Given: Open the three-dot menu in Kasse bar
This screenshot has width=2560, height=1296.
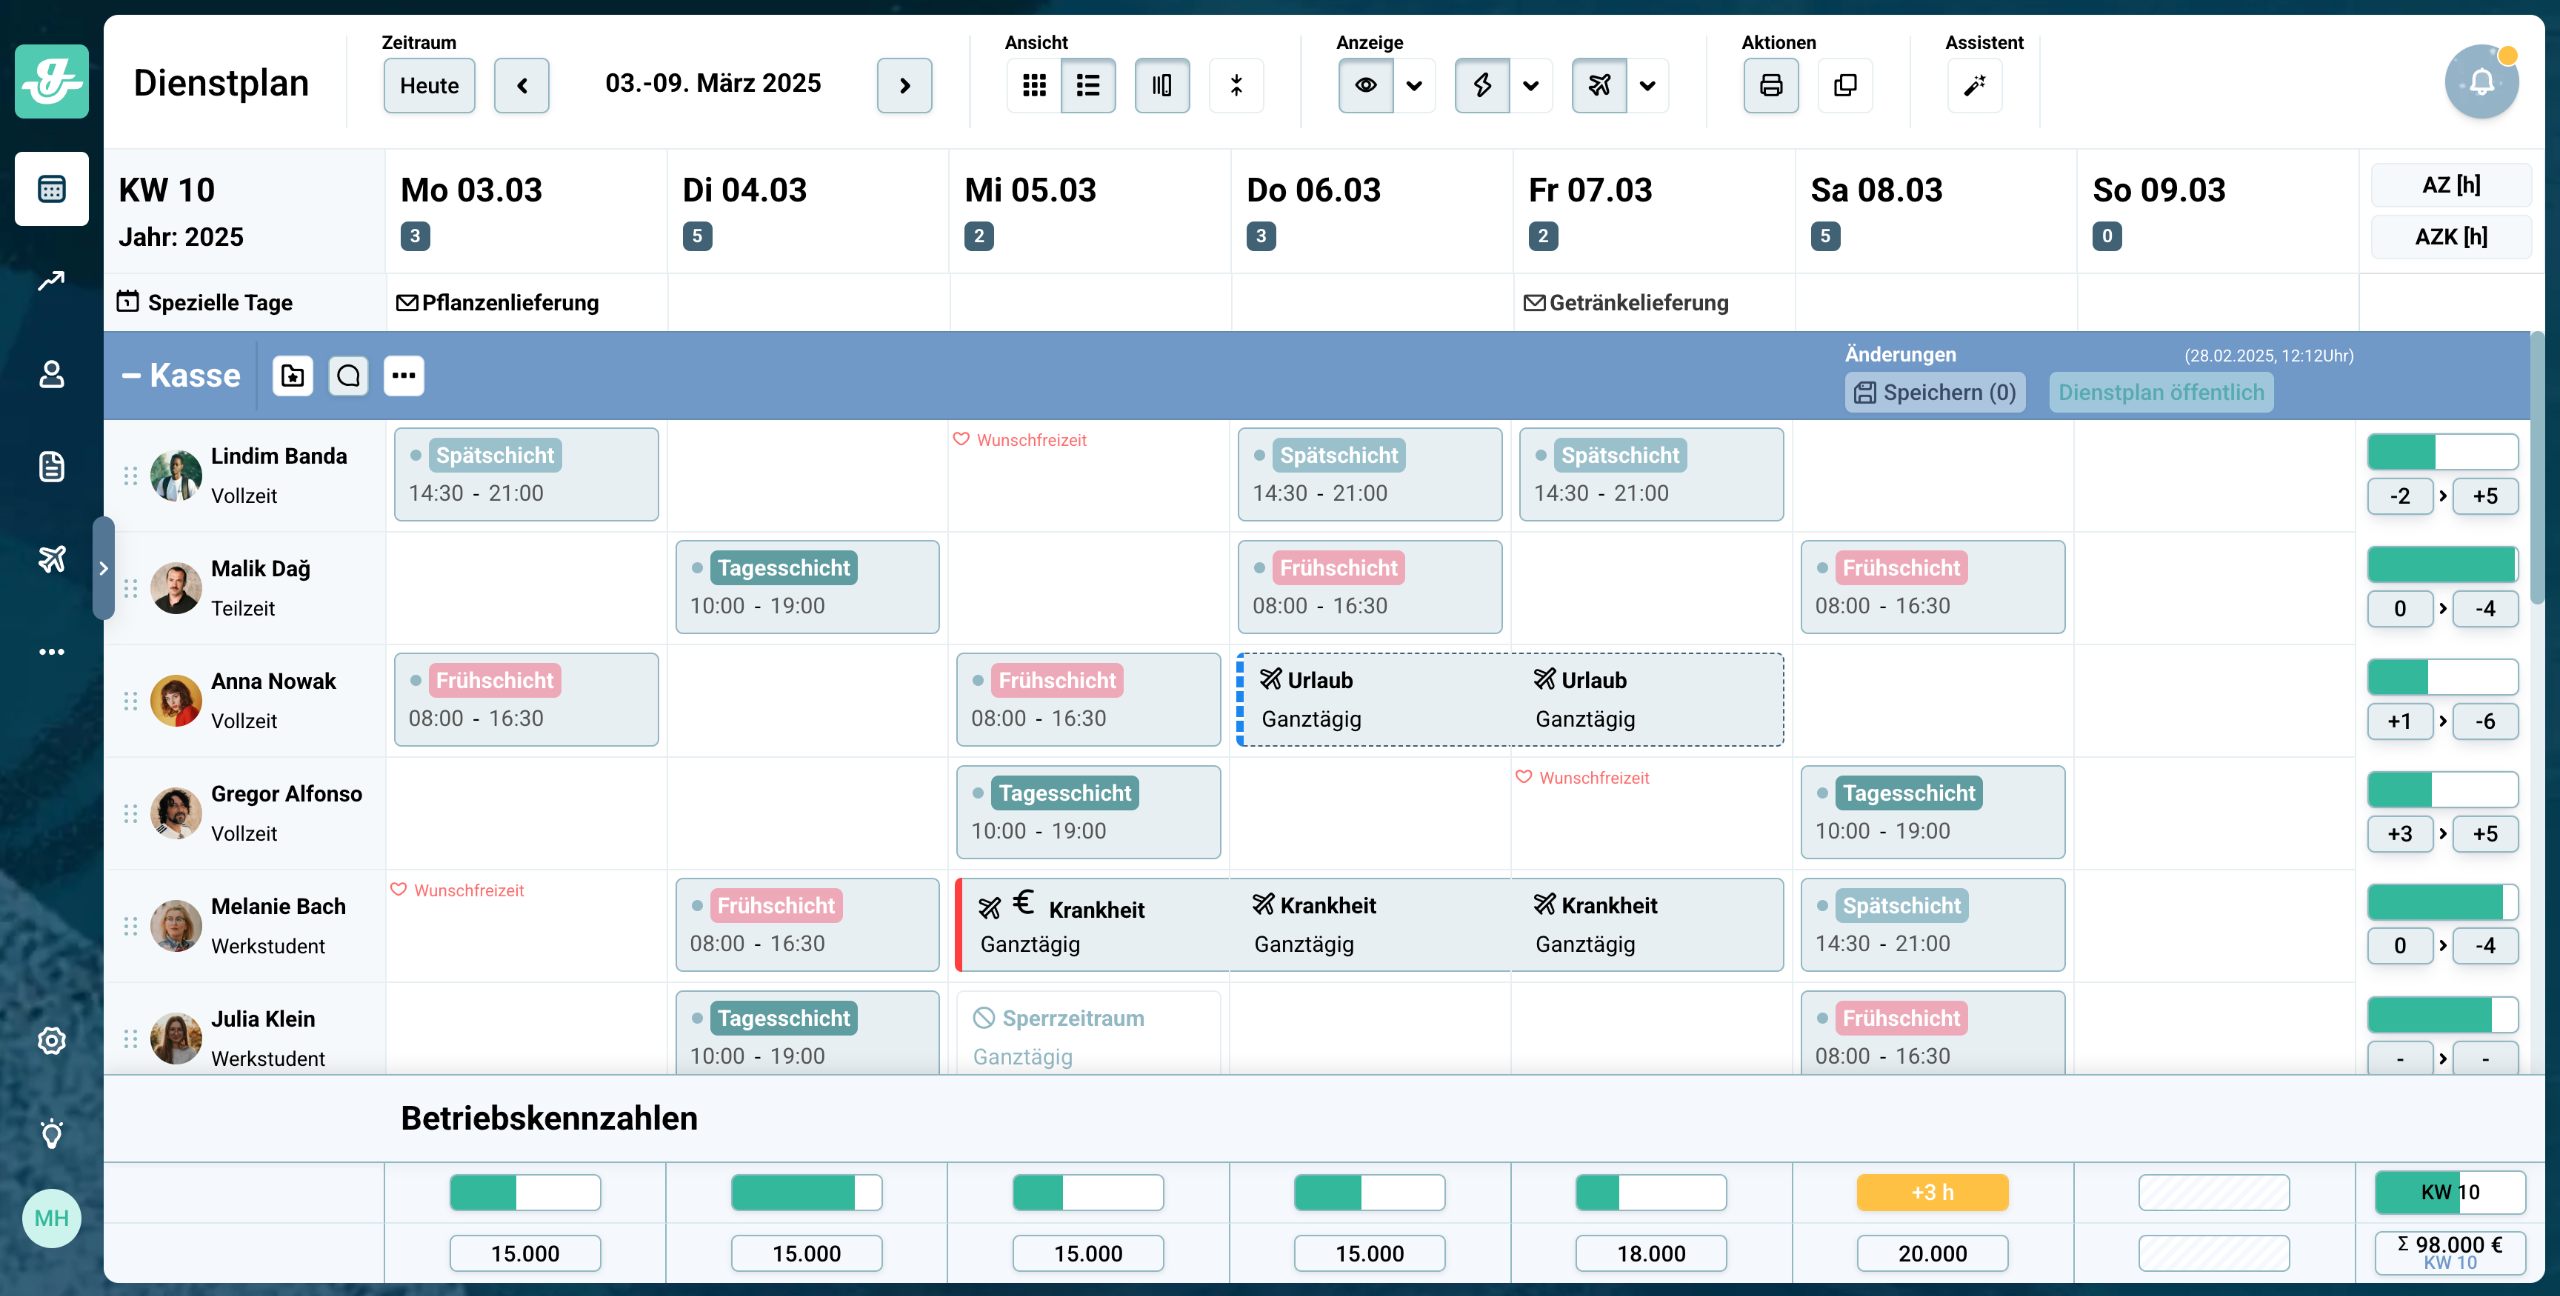Looking at the screenshot, I should 404,376.
